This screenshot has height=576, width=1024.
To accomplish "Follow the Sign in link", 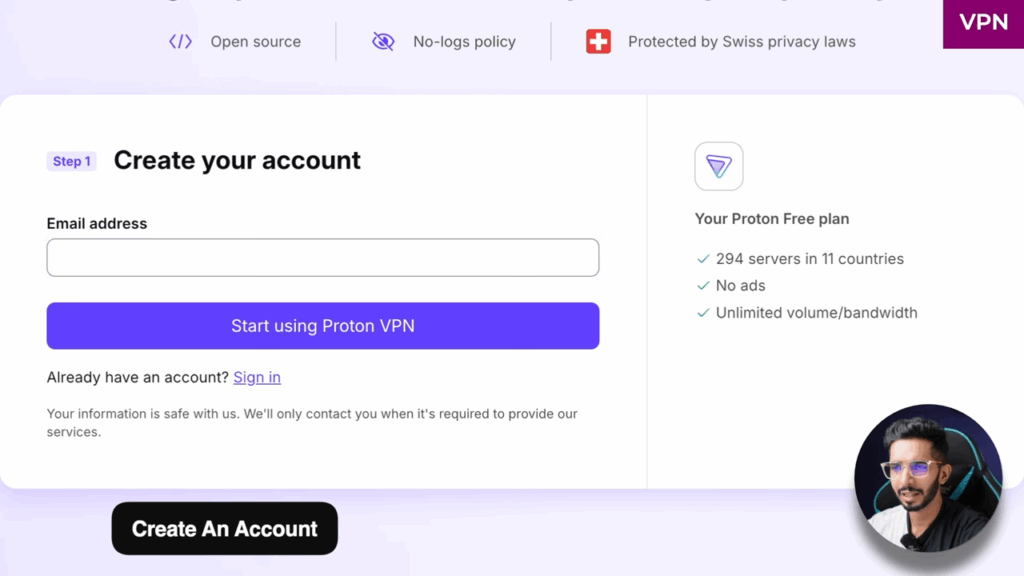I will [257, 377].
